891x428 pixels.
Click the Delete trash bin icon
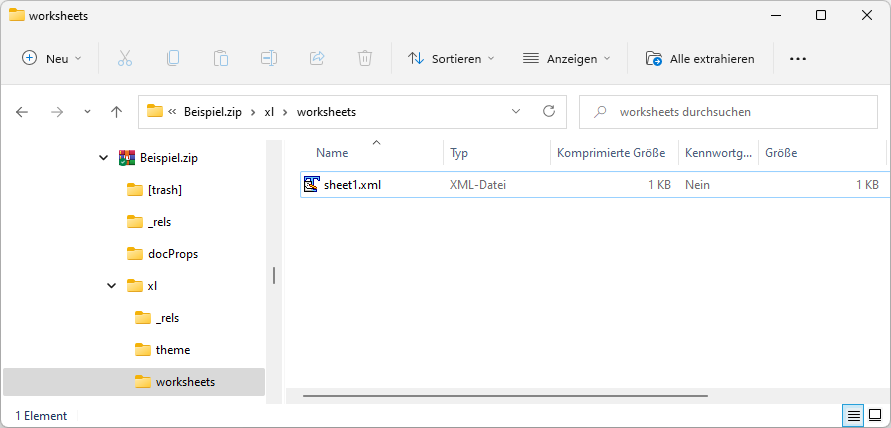tap(365, 59)
